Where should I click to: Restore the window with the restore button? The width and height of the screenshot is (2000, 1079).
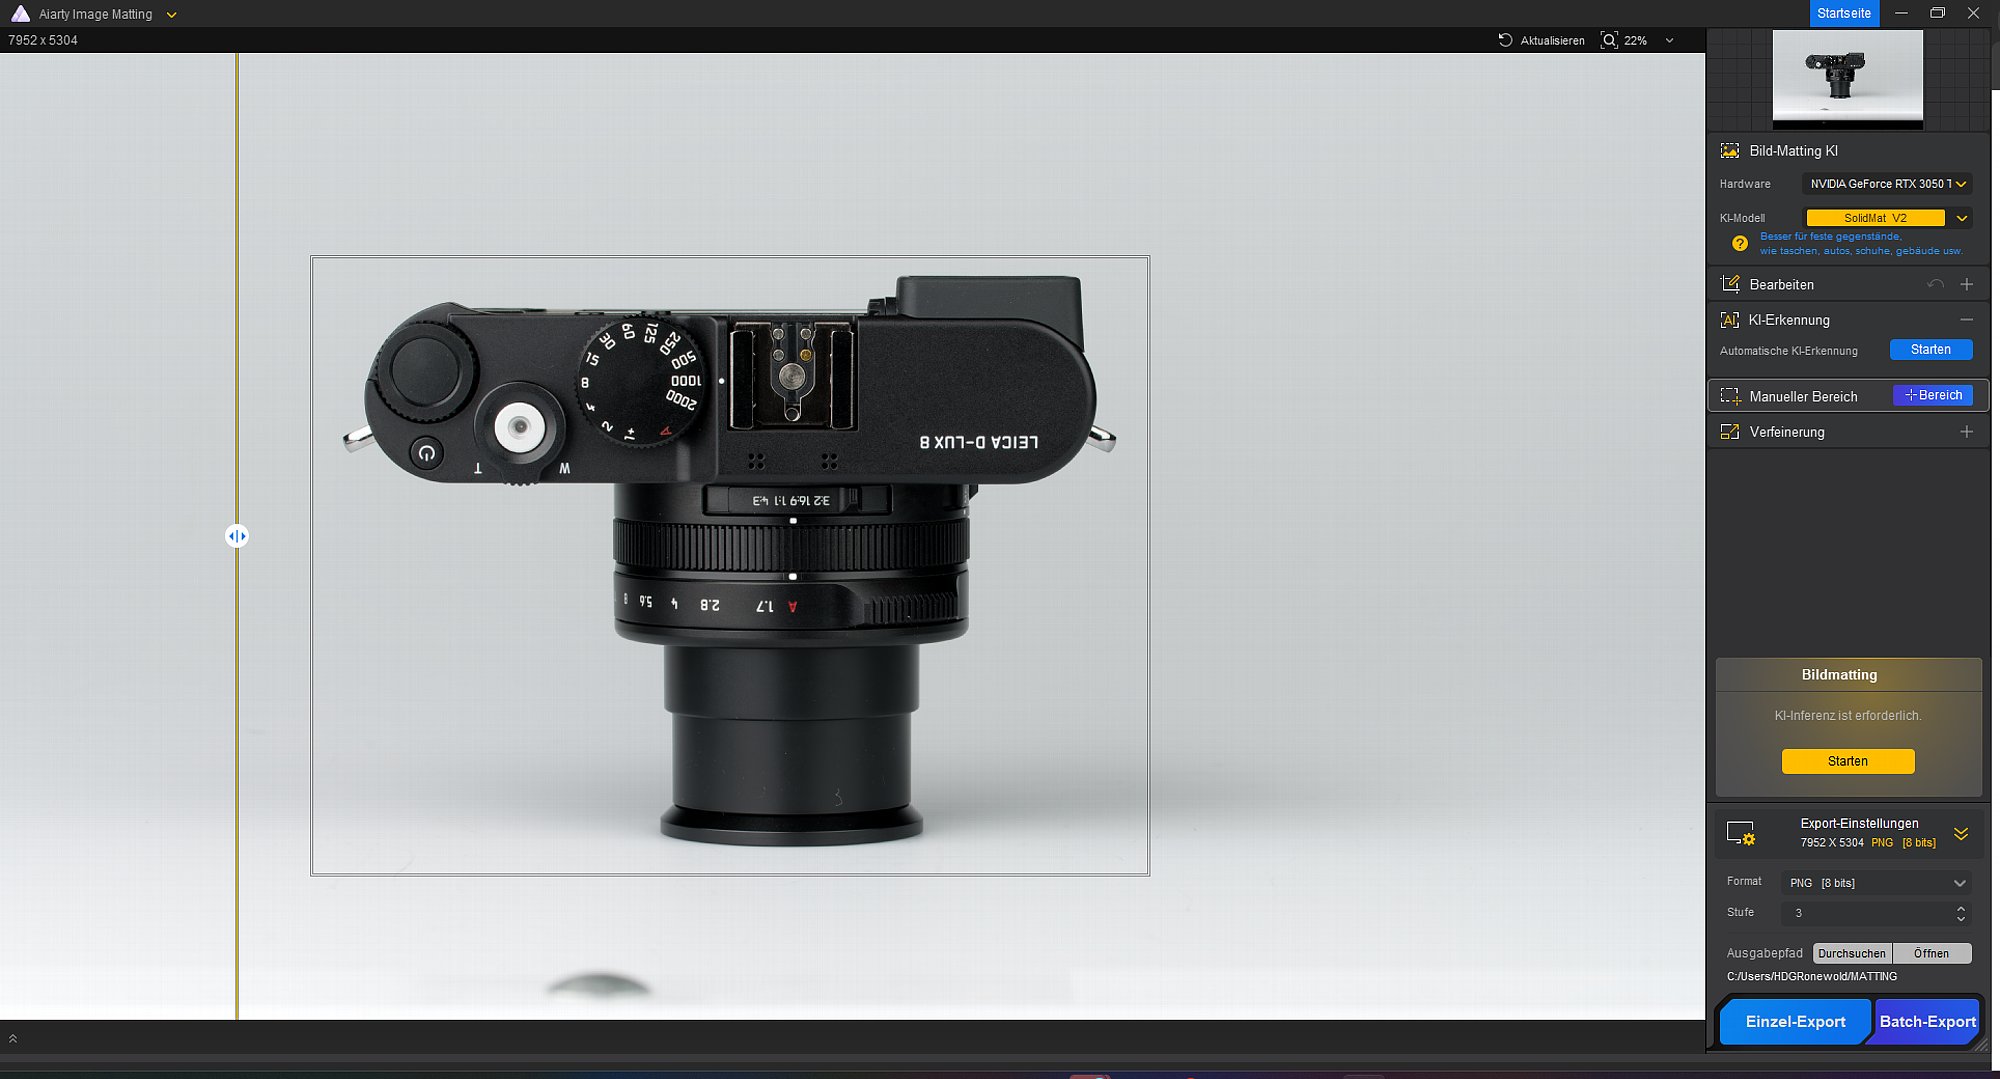click(x=1937, y=13)
